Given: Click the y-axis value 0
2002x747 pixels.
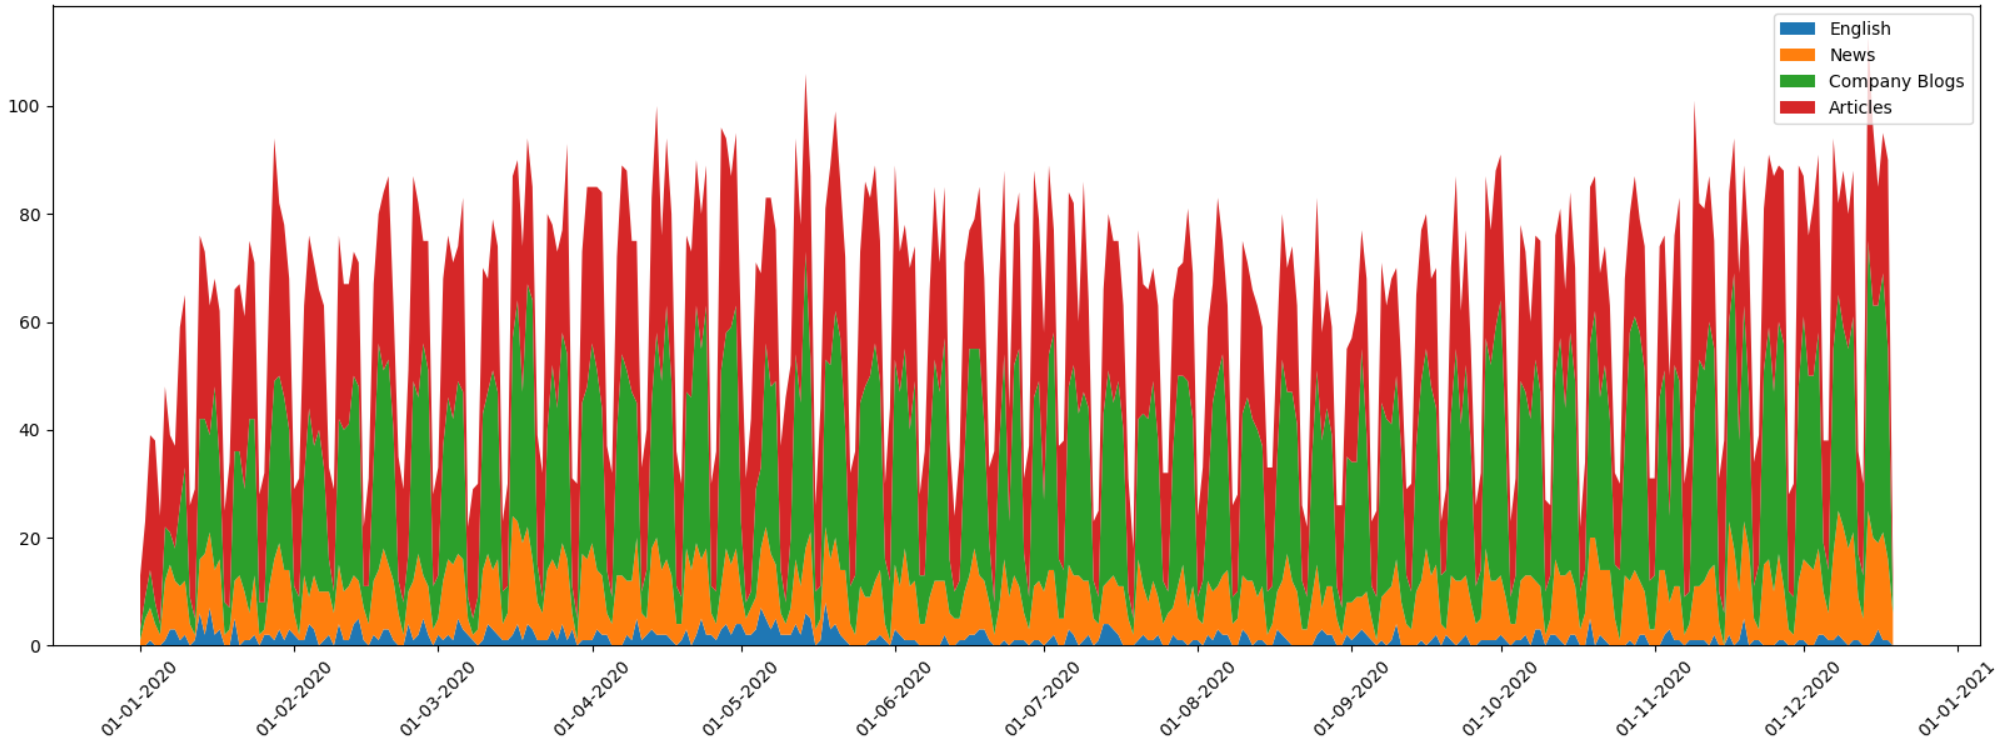Looking at the screenshot, I should tap(36, 647).
